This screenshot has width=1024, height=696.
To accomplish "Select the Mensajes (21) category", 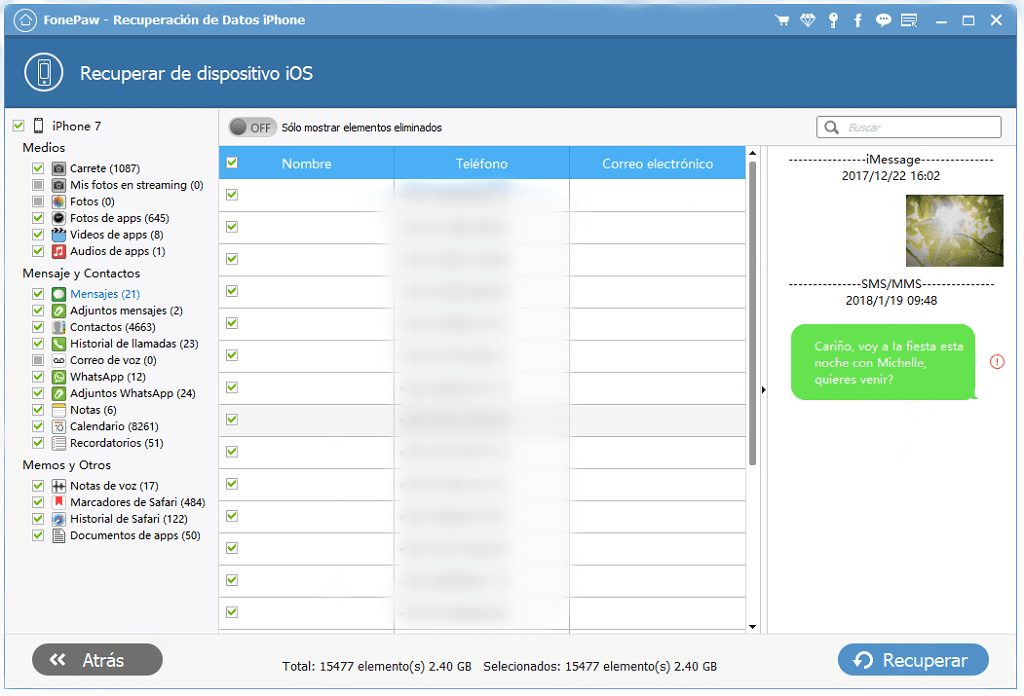I will tap(105, 294).
